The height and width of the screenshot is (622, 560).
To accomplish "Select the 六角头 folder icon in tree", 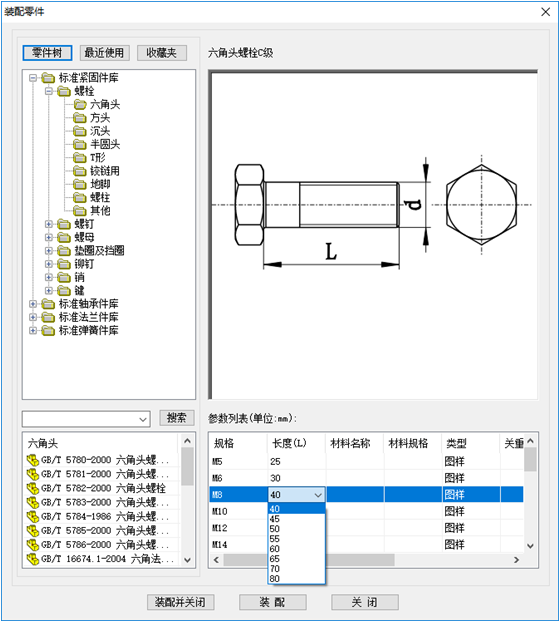I will [80, 105].
